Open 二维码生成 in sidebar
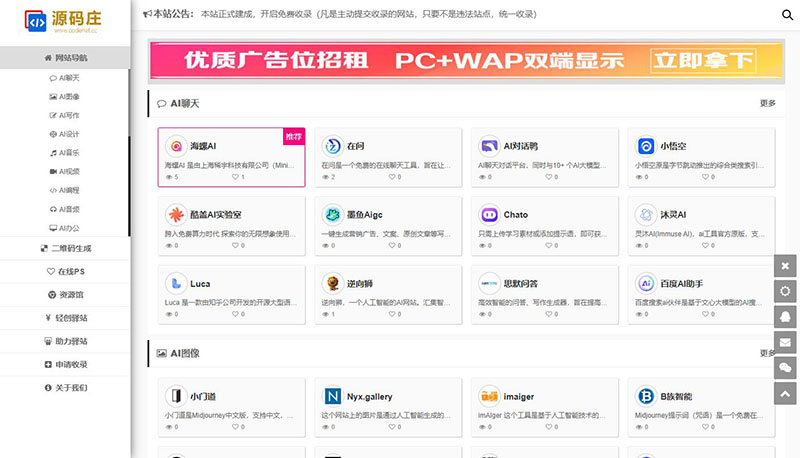Image resolution: width=800 pixels, height=458 pixels. pos(65,248)
